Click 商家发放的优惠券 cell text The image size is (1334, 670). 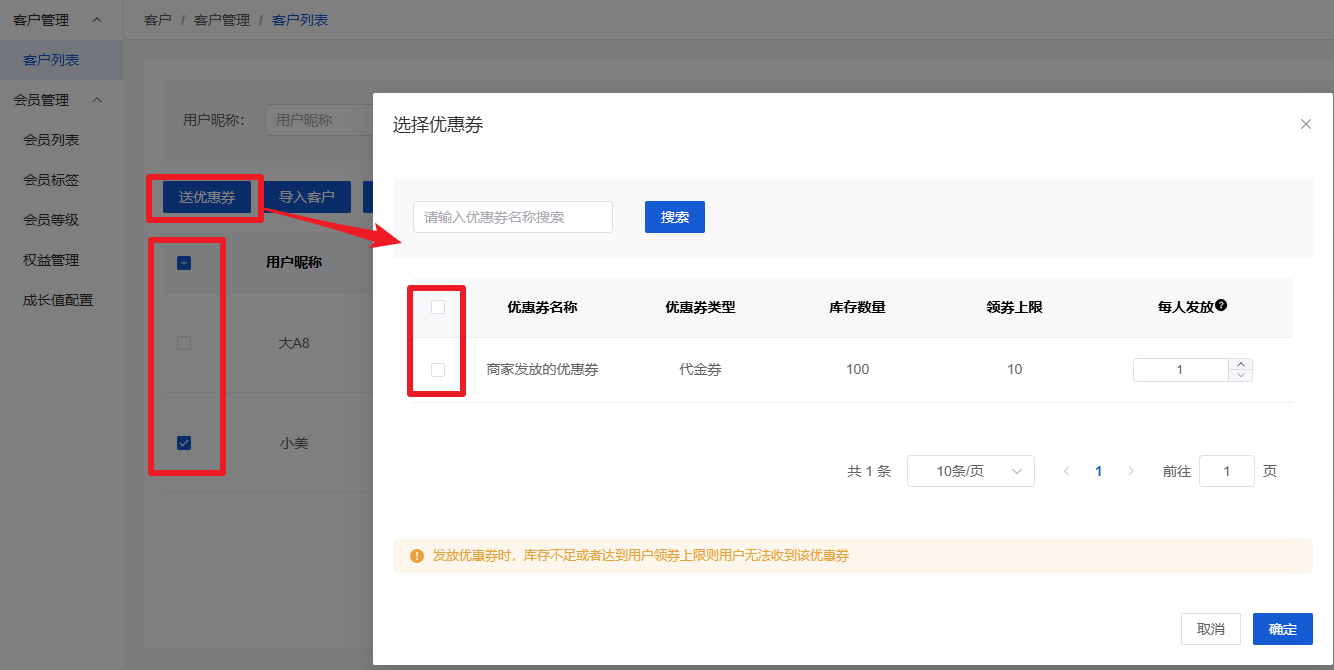pos(543,370)
